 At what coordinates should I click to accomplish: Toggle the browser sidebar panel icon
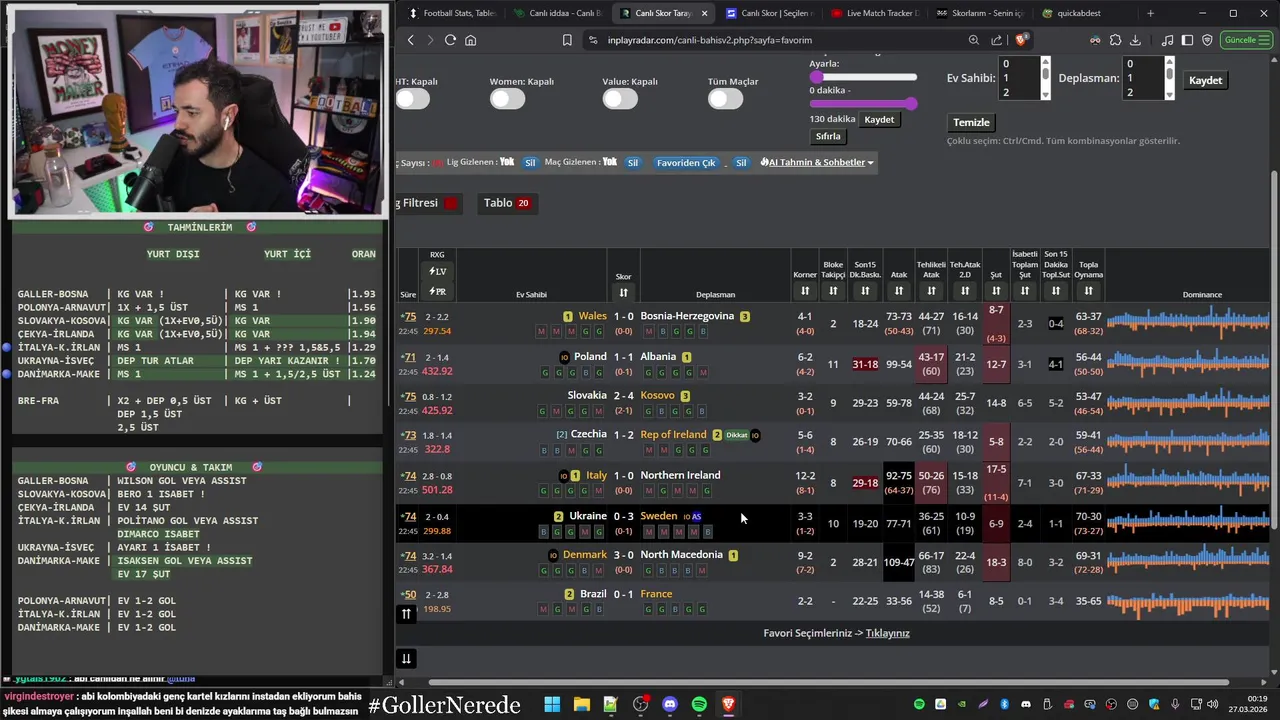point(1187,40)
